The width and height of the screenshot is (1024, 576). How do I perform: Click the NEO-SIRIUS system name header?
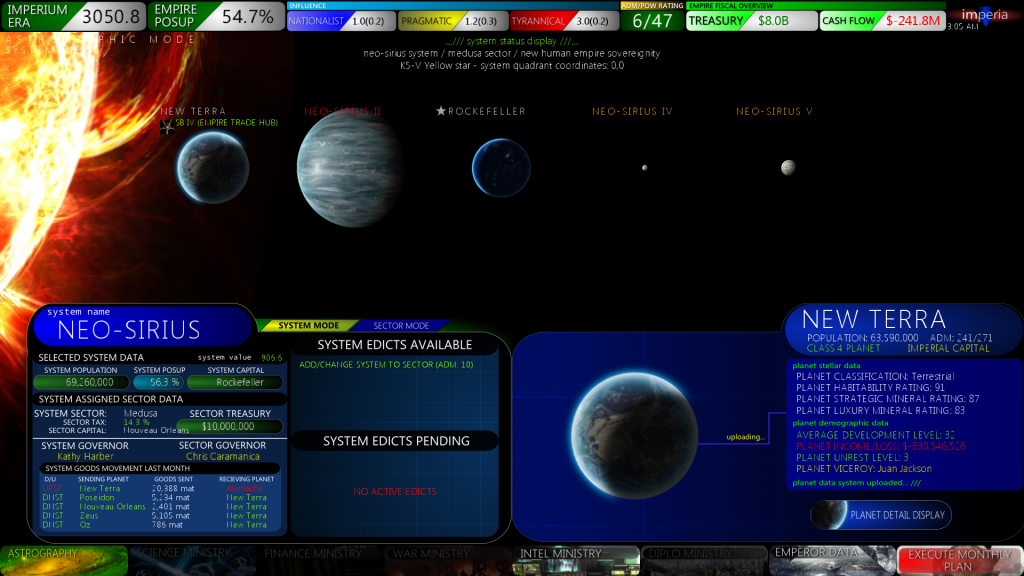click(129, 330)
